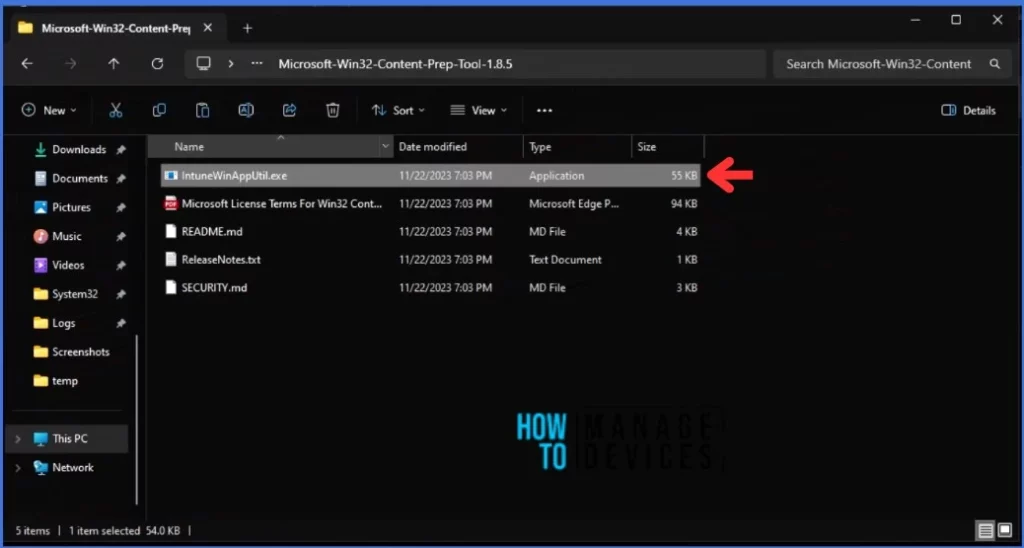This screenshot has width=1024, height=548.
Task: Go up one folder level
Action: (x=114, y=63)
